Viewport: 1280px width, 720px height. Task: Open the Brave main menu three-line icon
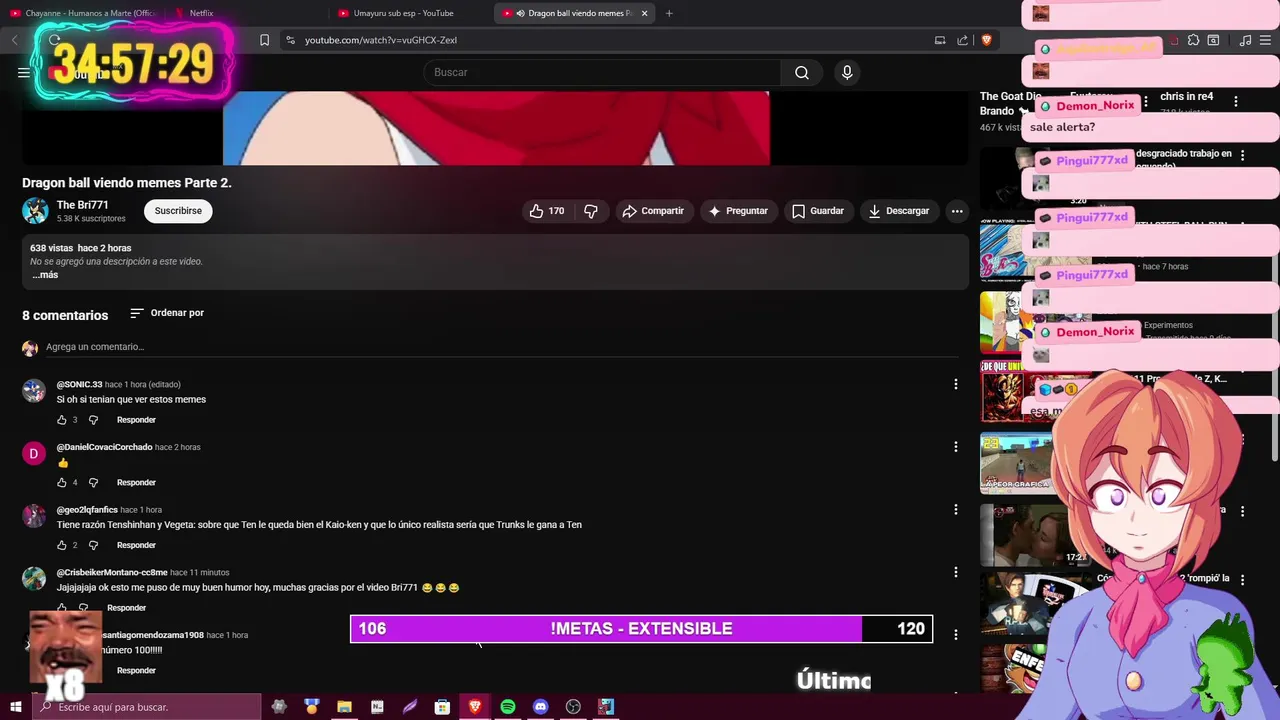pos(1267,40)
